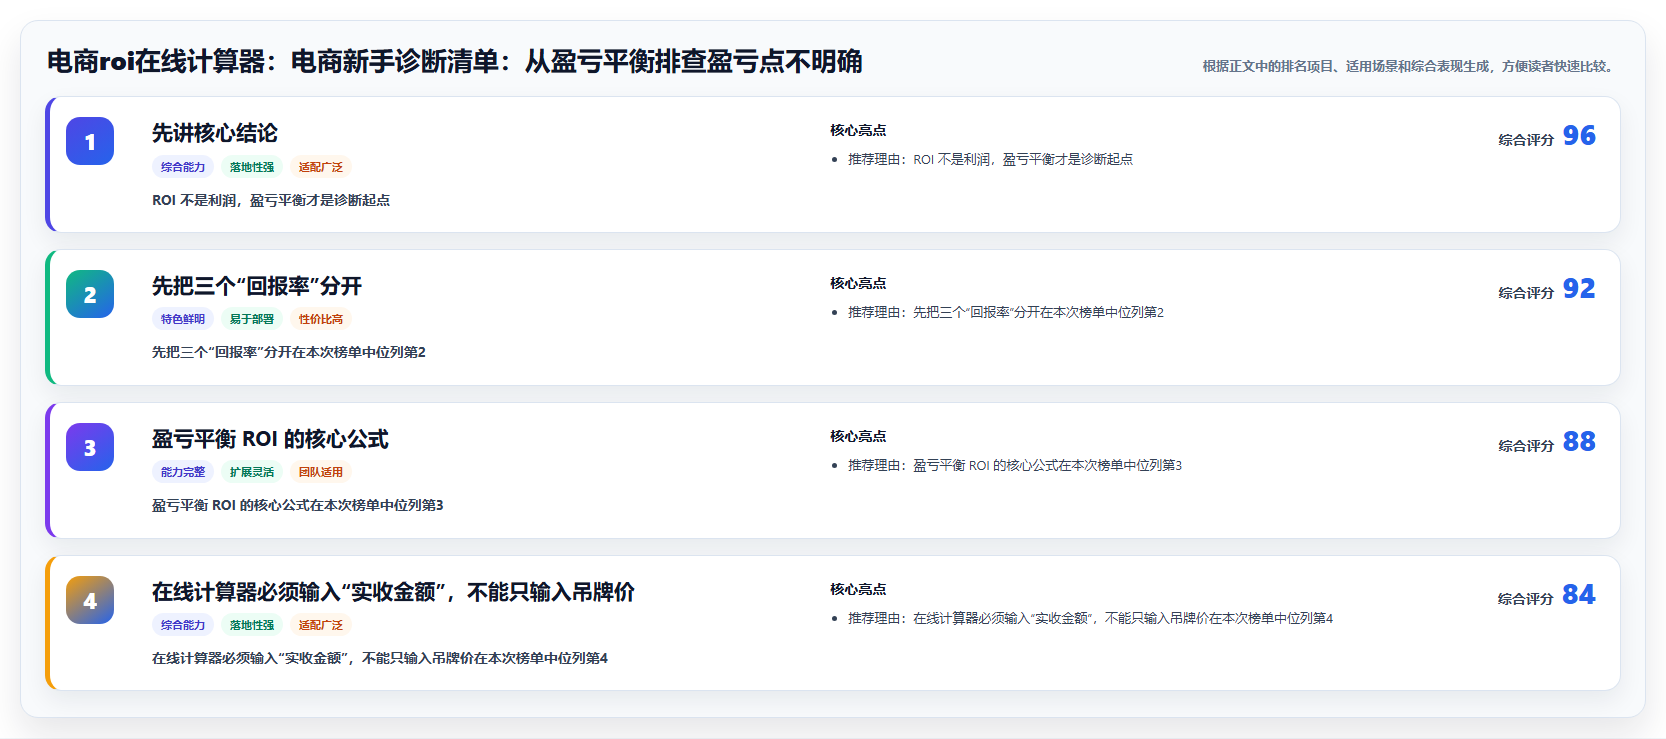Select the 综合能力 tag in card 4

click(x=183, y=625)
